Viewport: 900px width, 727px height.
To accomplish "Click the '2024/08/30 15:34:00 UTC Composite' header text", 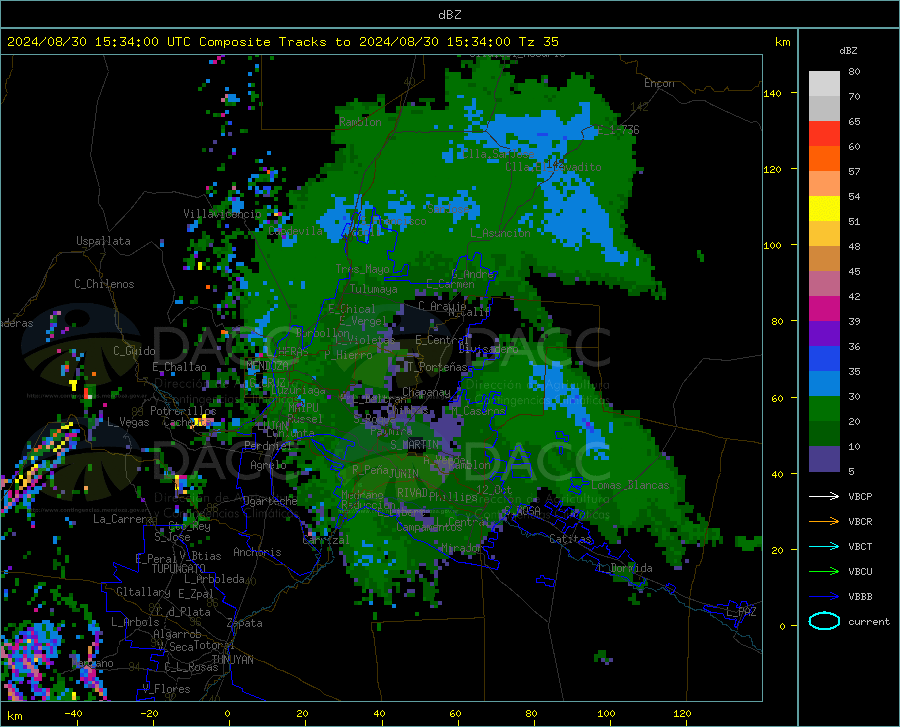I will click(x=138, y=42).
